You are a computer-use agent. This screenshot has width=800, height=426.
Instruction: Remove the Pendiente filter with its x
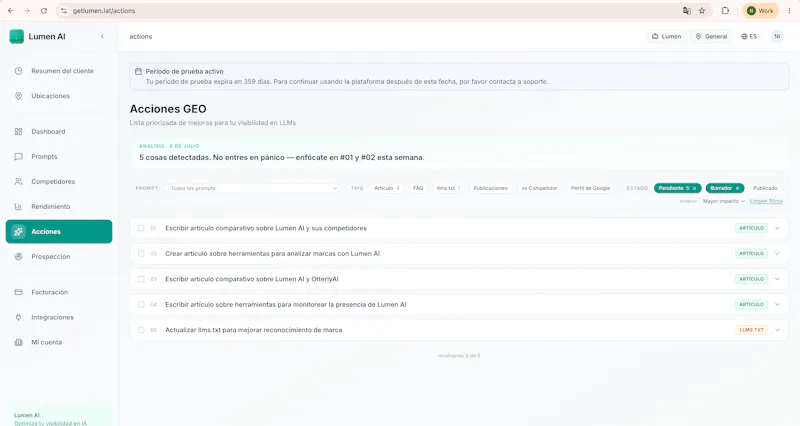coord(694,188)
